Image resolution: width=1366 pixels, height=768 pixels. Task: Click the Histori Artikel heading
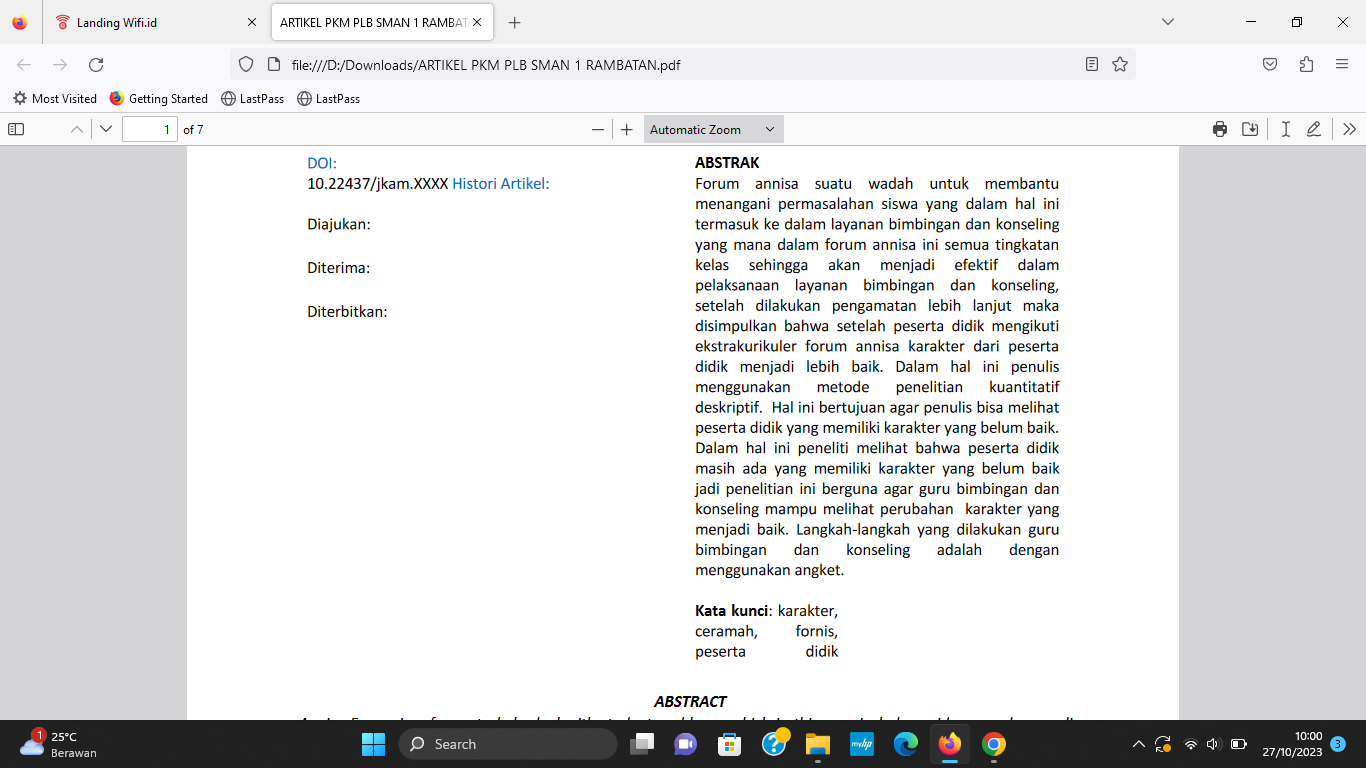501,183
